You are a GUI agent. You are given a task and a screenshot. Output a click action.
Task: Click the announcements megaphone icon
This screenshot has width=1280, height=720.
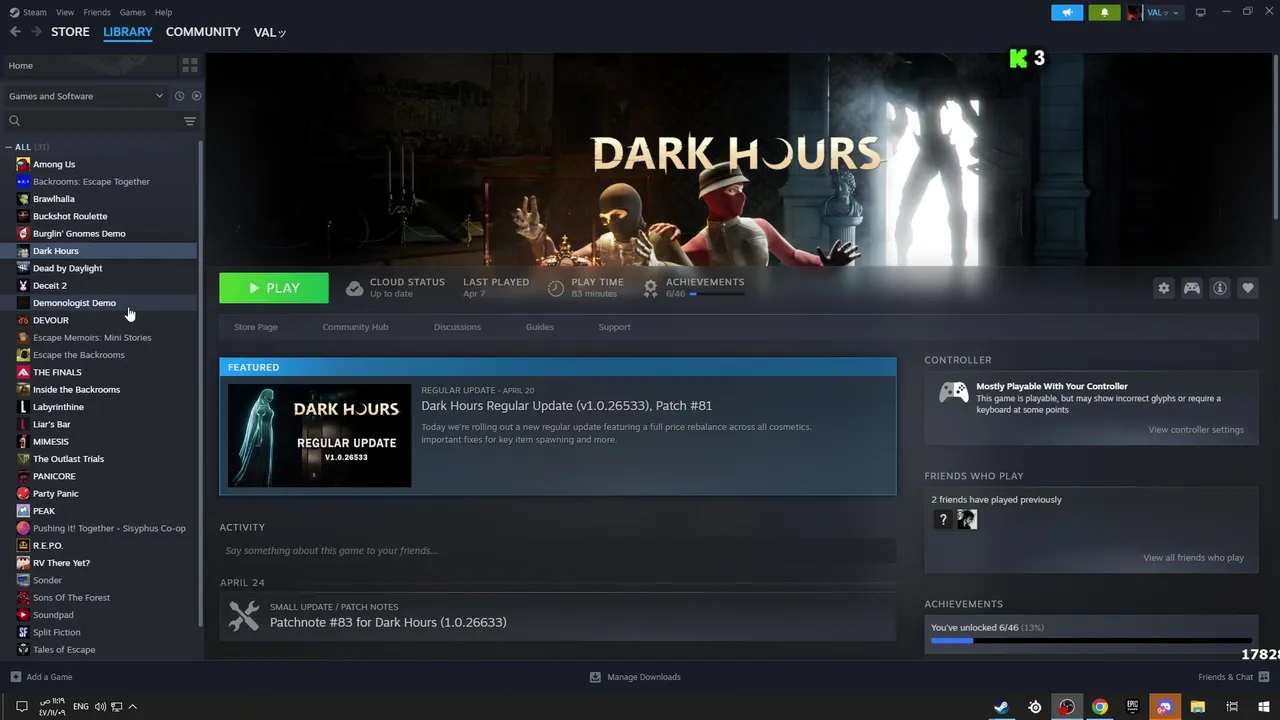coord(1067,12)
